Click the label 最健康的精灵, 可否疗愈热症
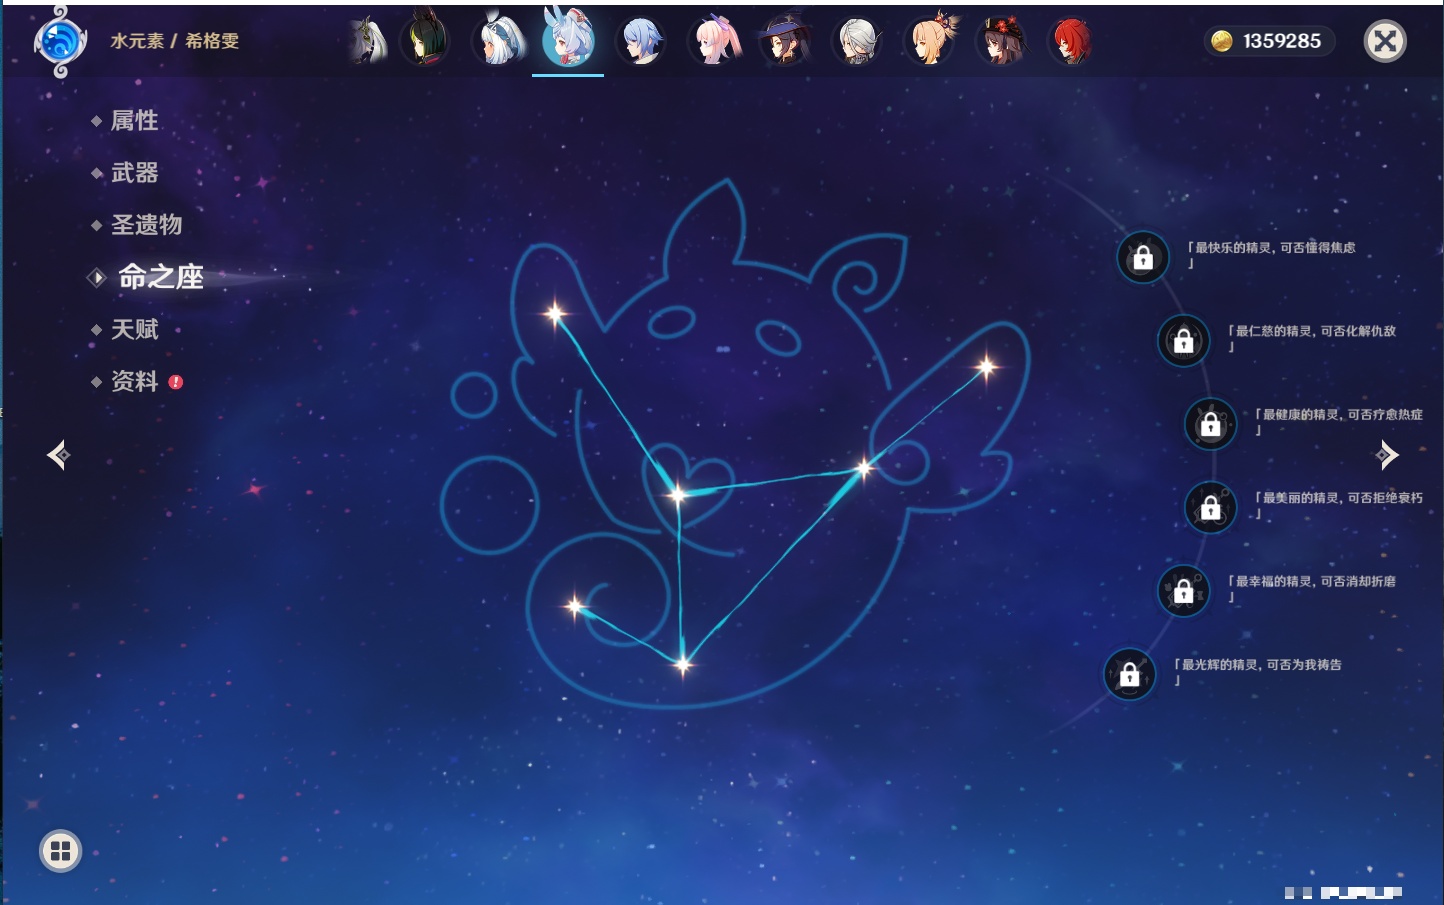The image size is (1444, 905). coord(1339,420)
